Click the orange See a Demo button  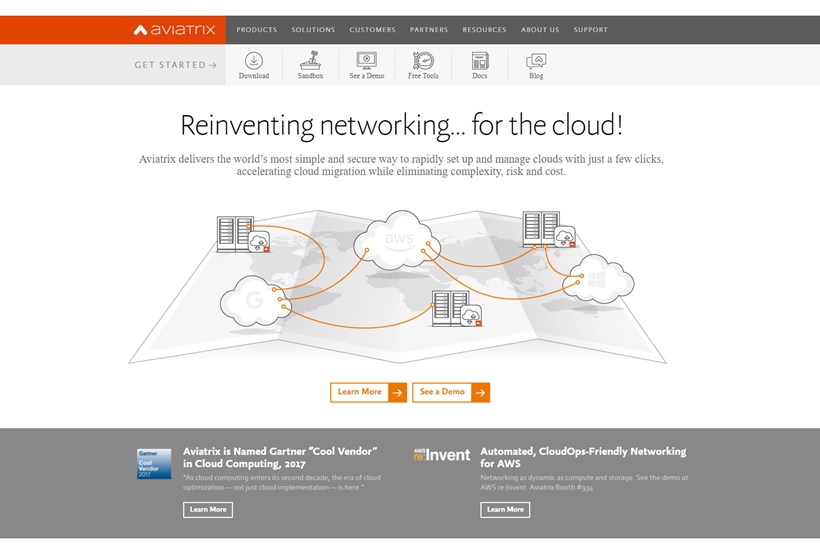click(451, 392)
